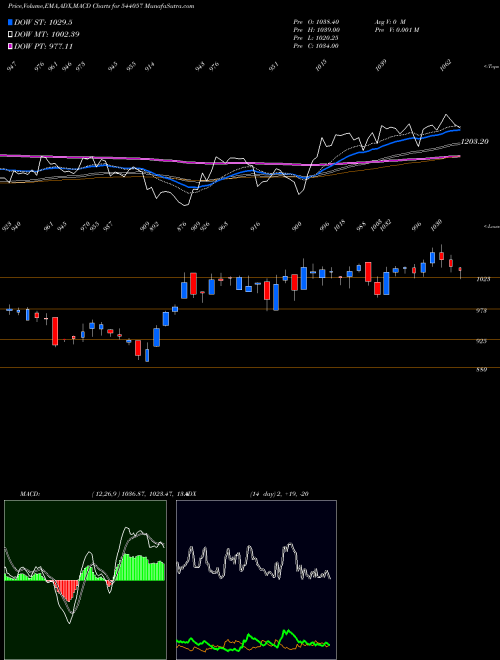Screen dimensions: 500x660
Task: Click the white DOW MT legend swatch
Action: pyautogui.click(x=11, y=35)
